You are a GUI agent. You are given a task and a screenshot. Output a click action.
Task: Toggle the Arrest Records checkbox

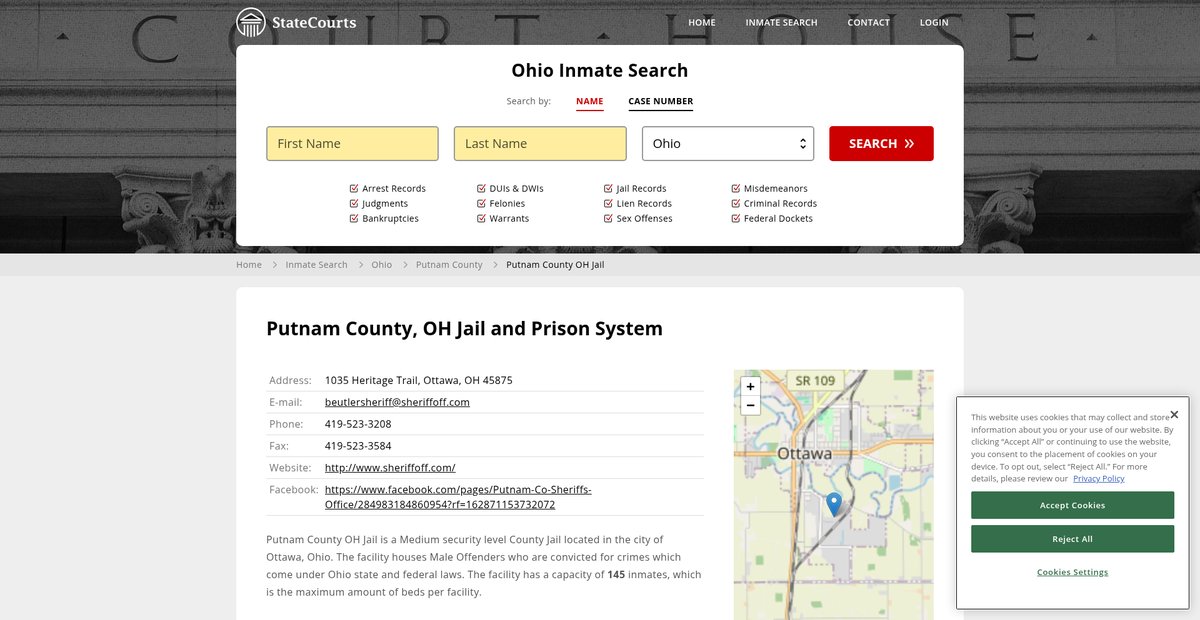[x=354, y=188]
